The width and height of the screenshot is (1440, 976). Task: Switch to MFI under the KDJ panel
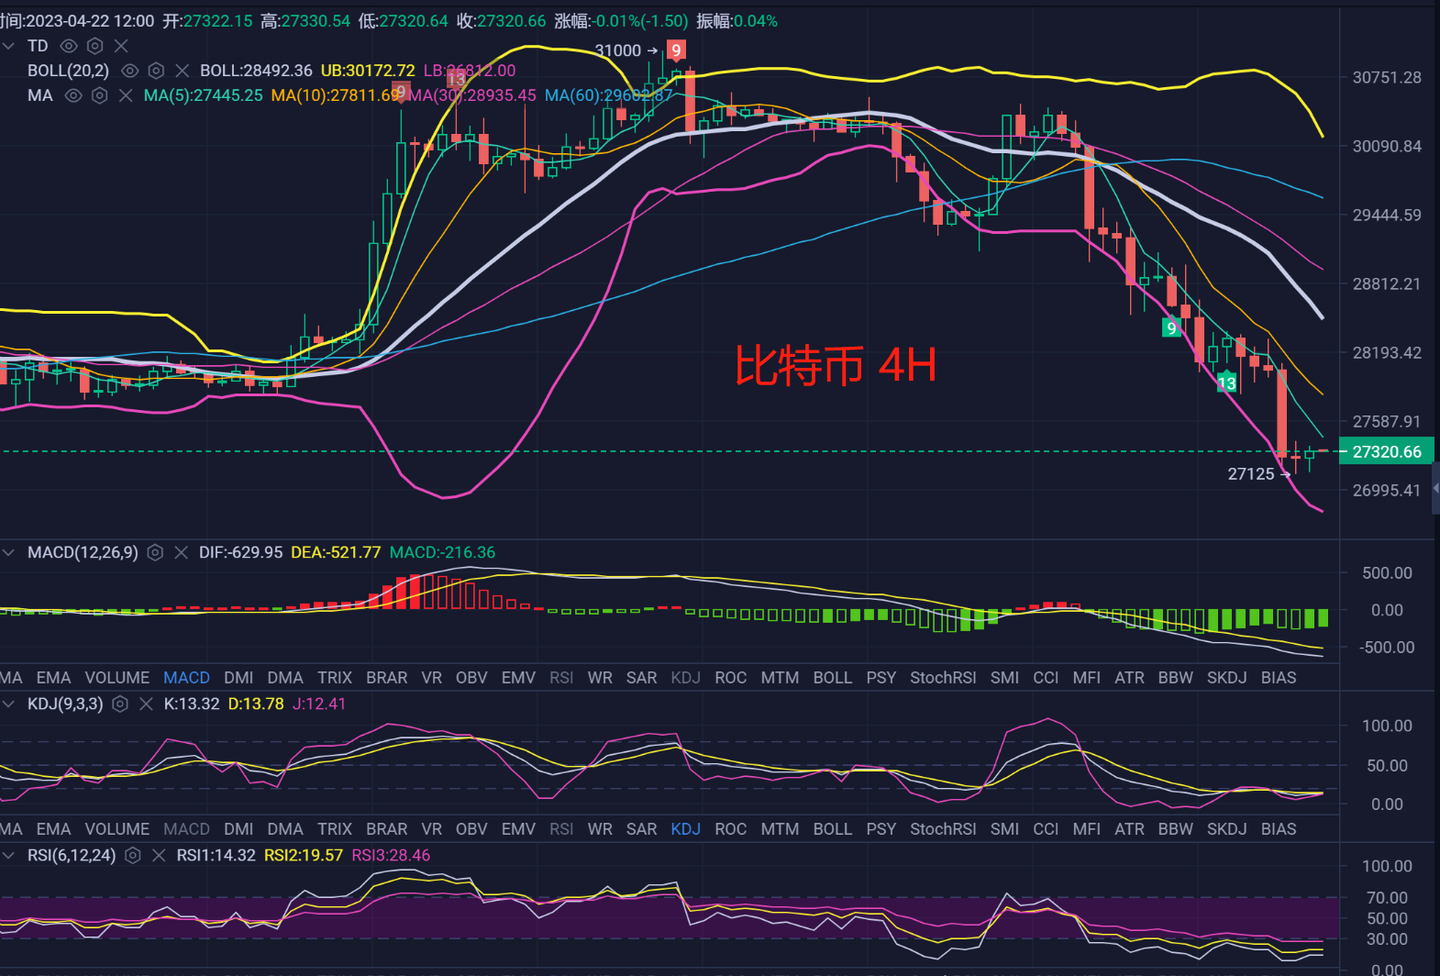1087,829
